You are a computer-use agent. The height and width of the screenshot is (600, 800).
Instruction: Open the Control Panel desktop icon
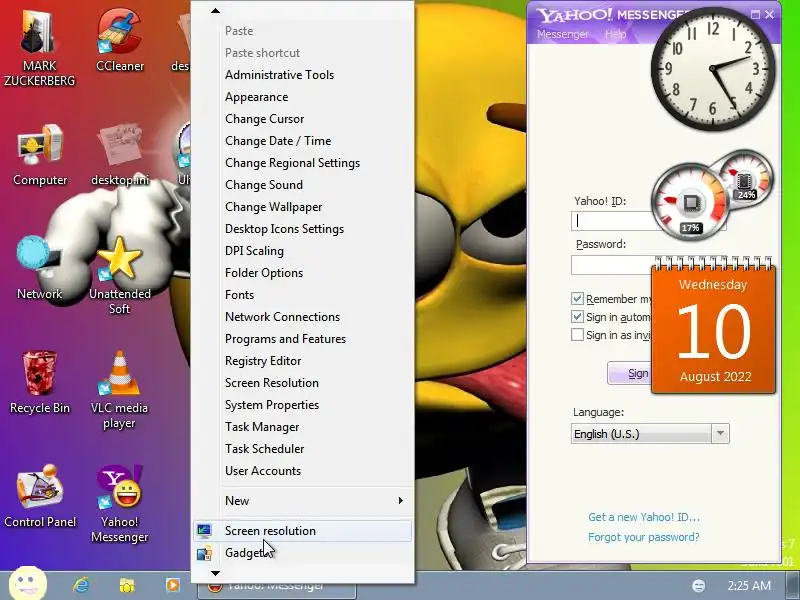point(40,496)
